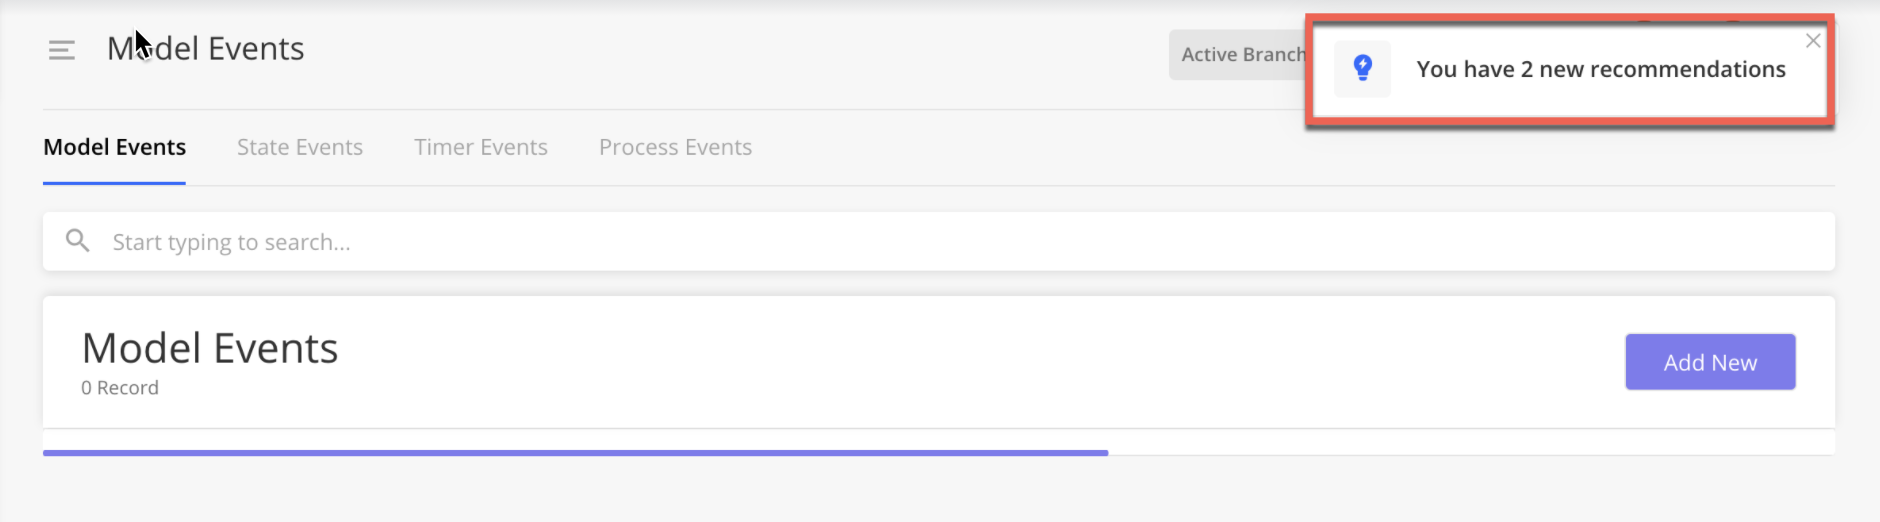Screen dimensions: 1880x522
Task: Select the Model Events tab
Action: point(115,147)
